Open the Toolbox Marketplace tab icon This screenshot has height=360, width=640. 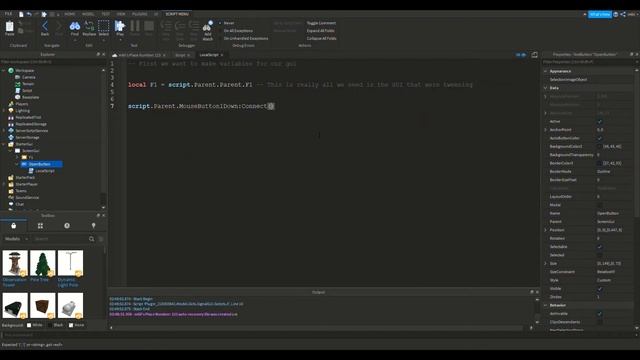[13, 226]
